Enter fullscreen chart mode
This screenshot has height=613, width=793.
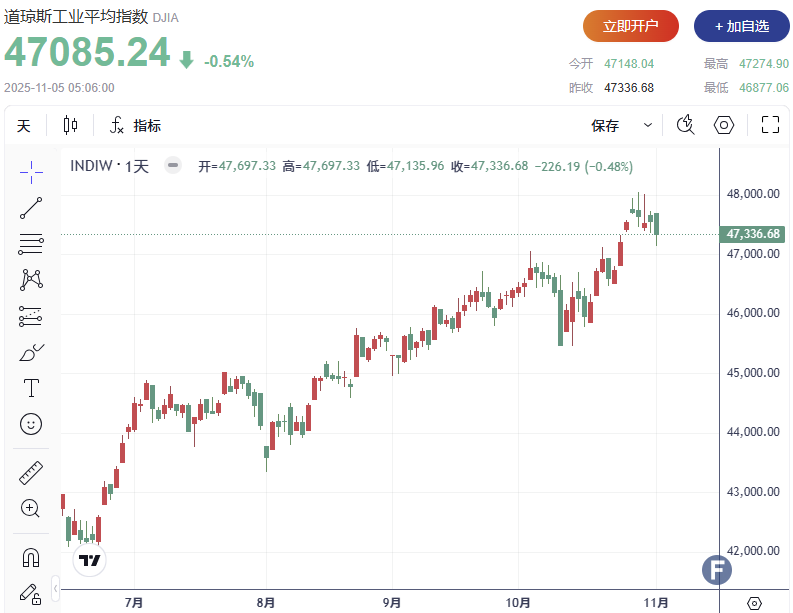(x=770, y=125)
